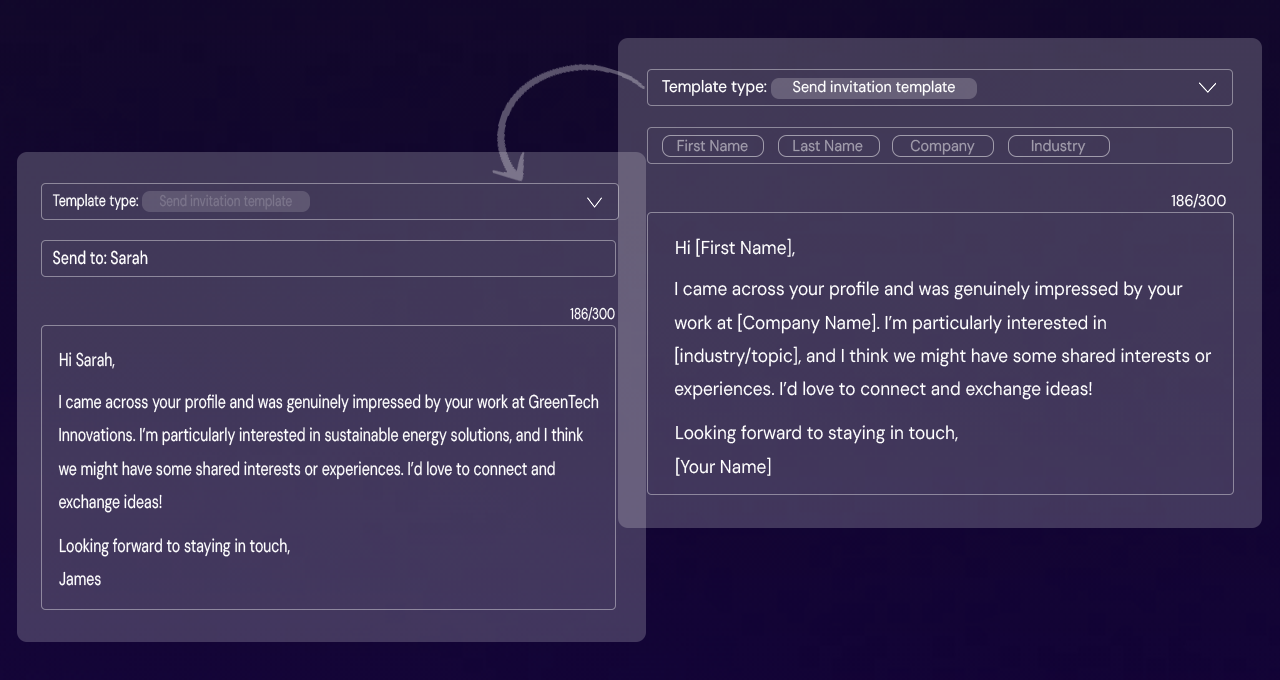Click inside the personalized message to Sarah
1280x680 pixels.
pos(328,465)
